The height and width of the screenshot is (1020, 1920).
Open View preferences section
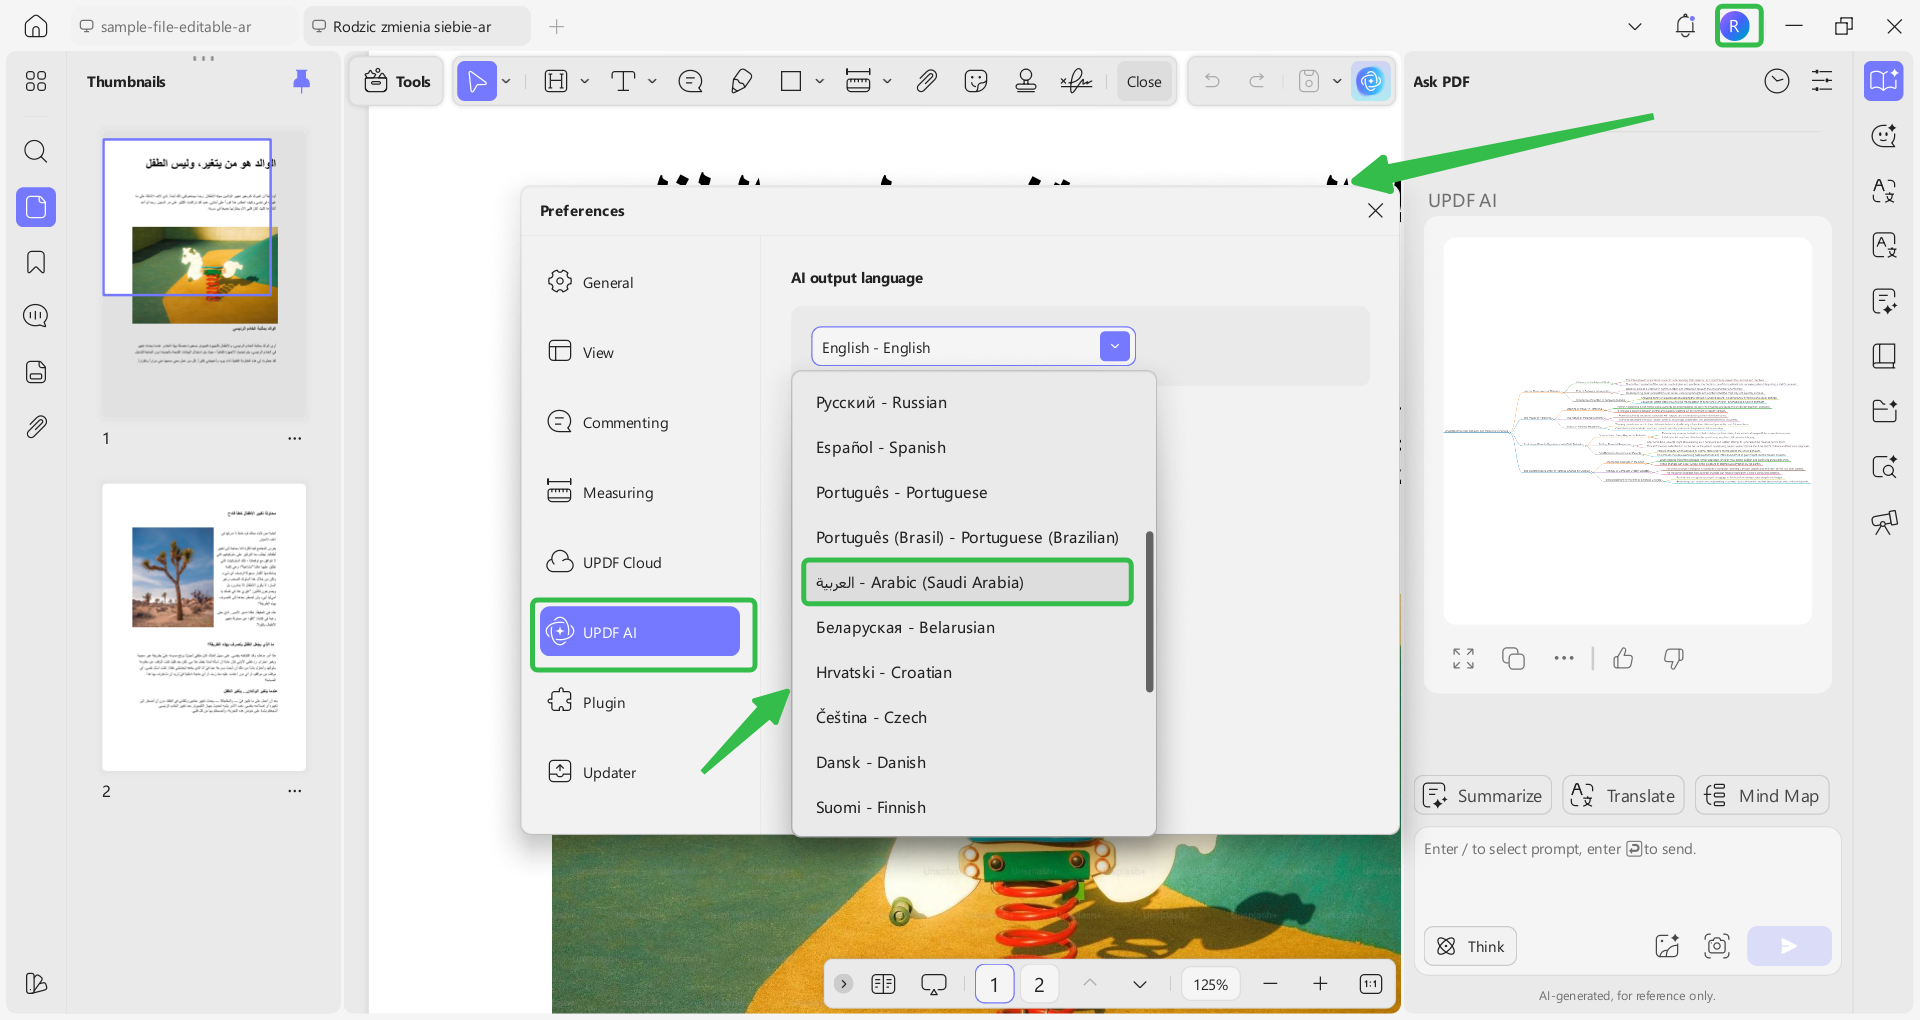640,352
